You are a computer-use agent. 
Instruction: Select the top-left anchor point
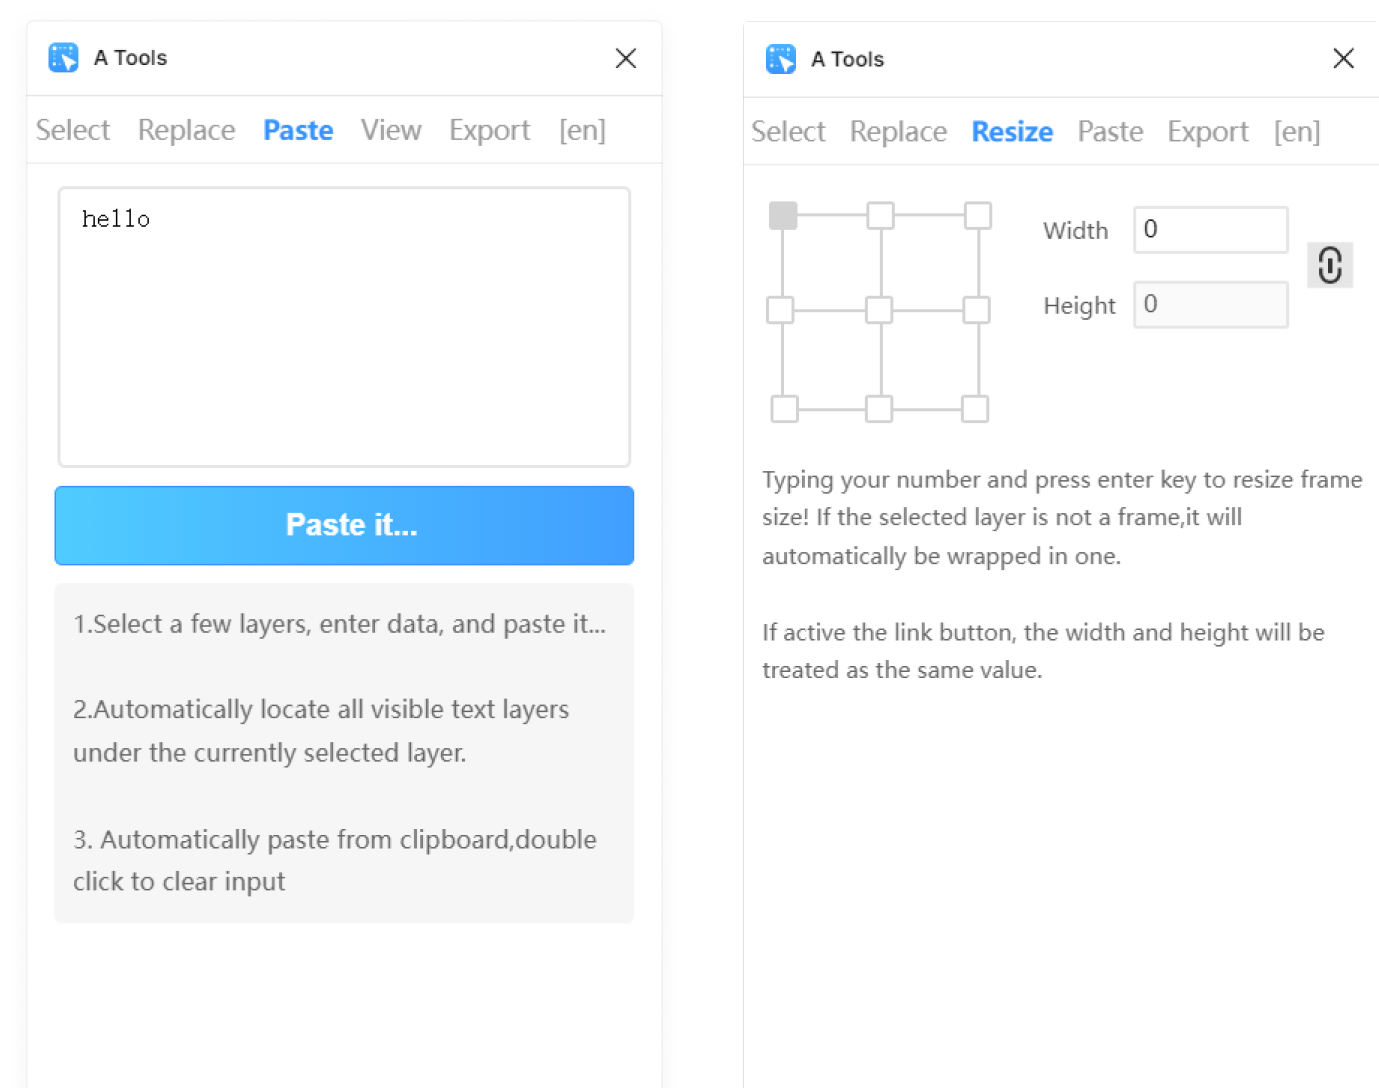783,215
